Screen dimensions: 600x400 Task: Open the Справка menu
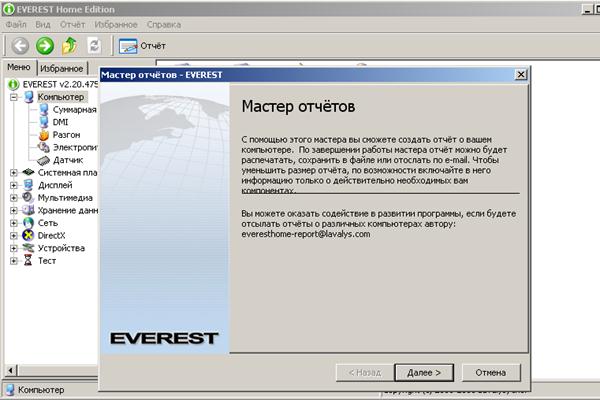[x=164, y=24]
